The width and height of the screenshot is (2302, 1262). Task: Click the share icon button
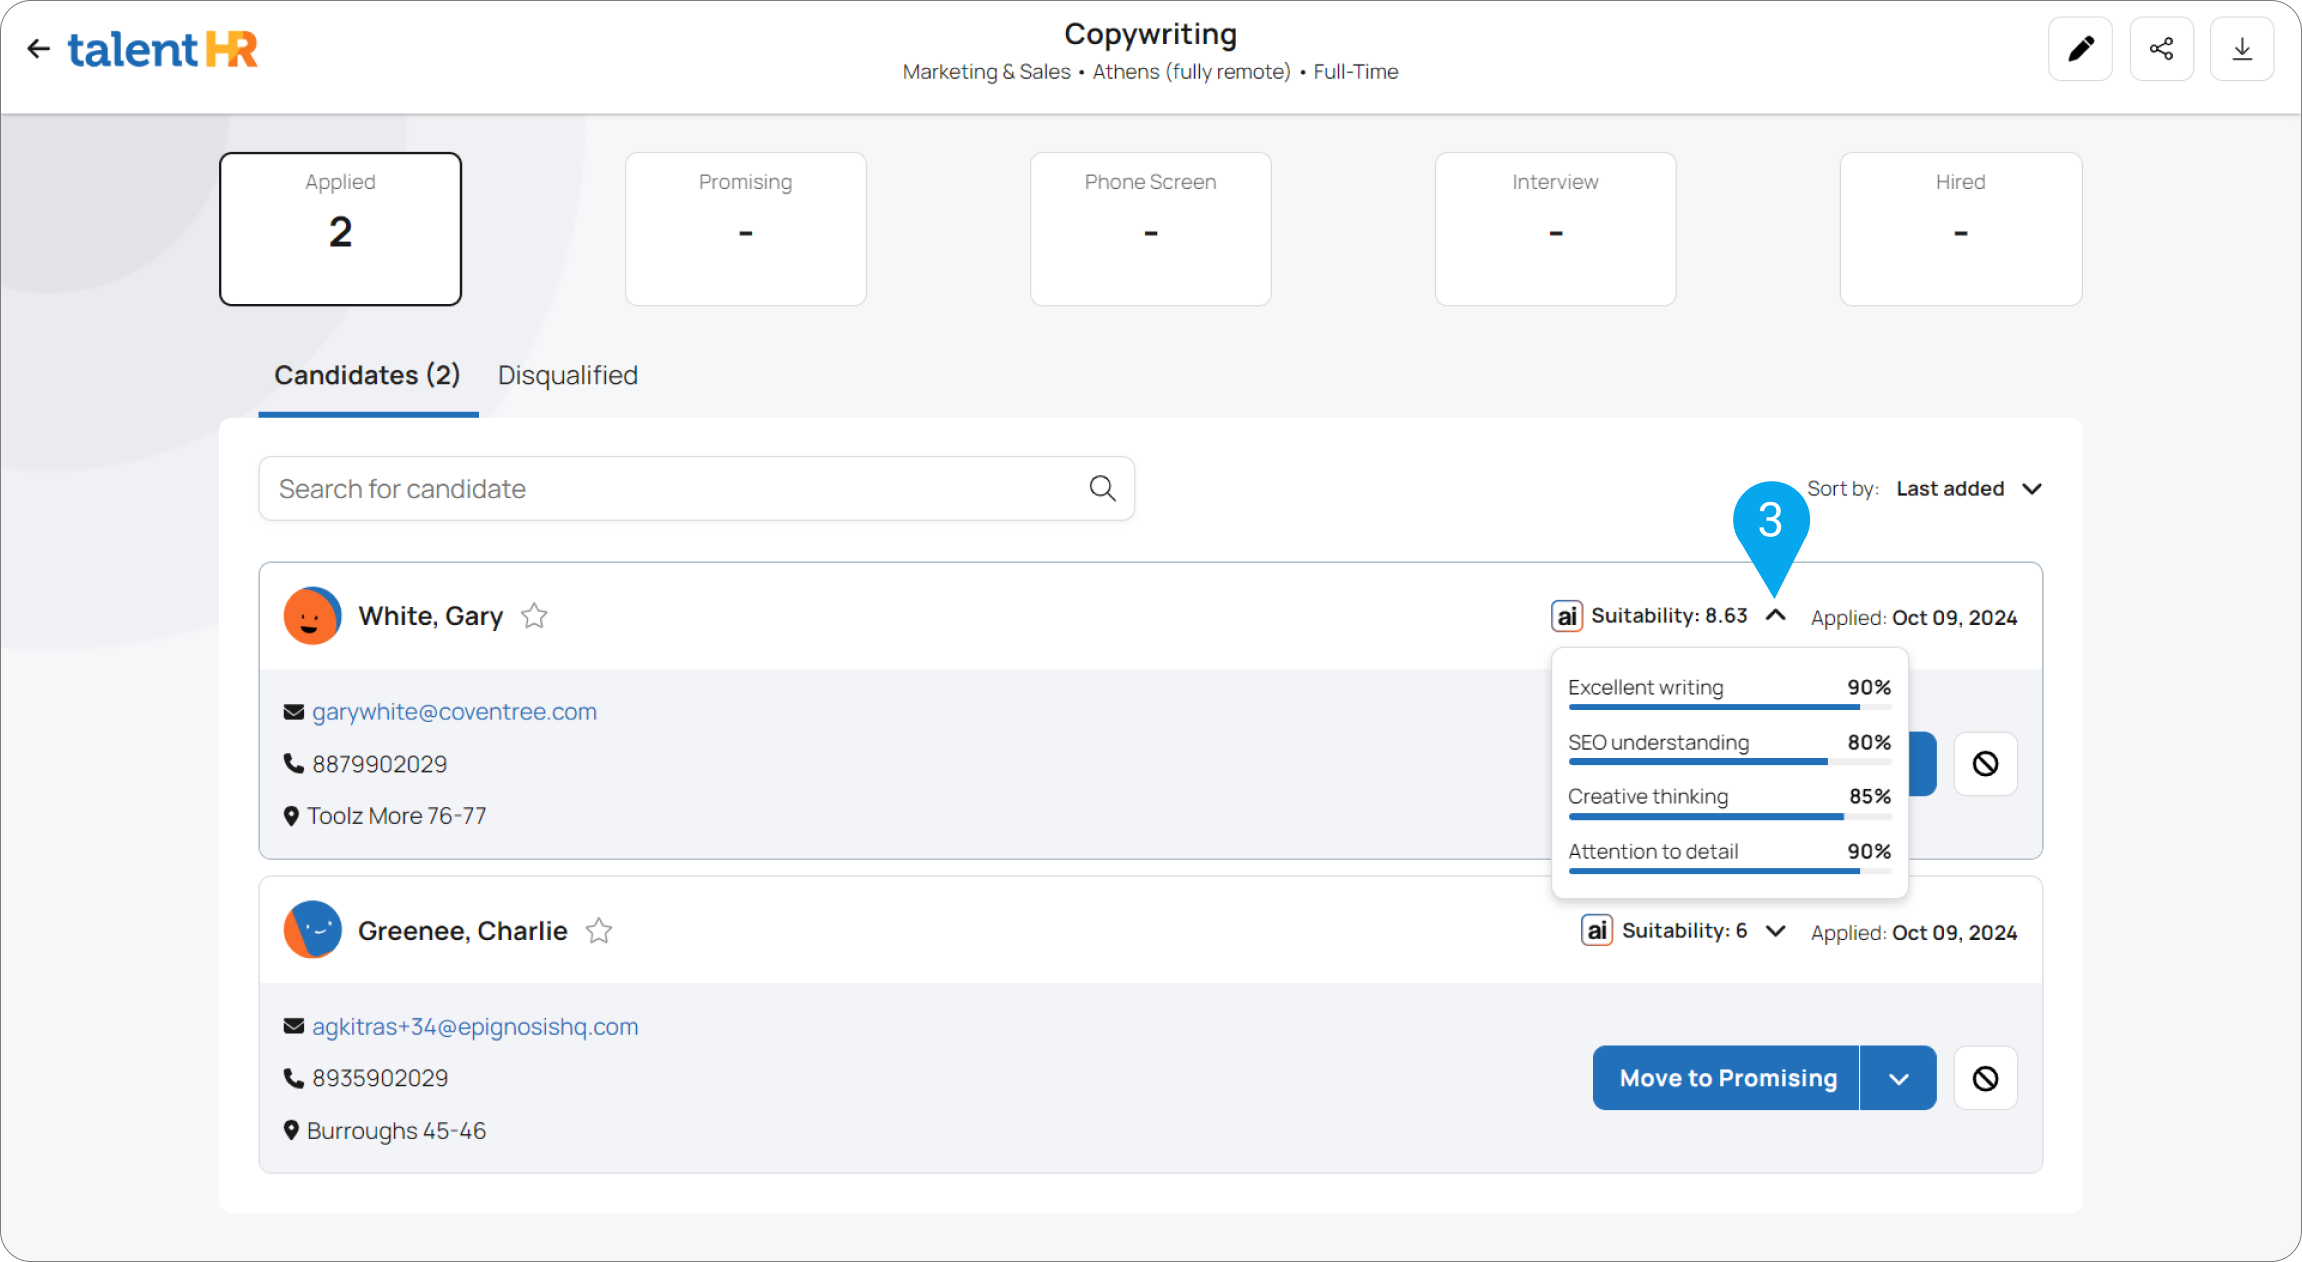pyautogui.click(x=2161, y=49)
